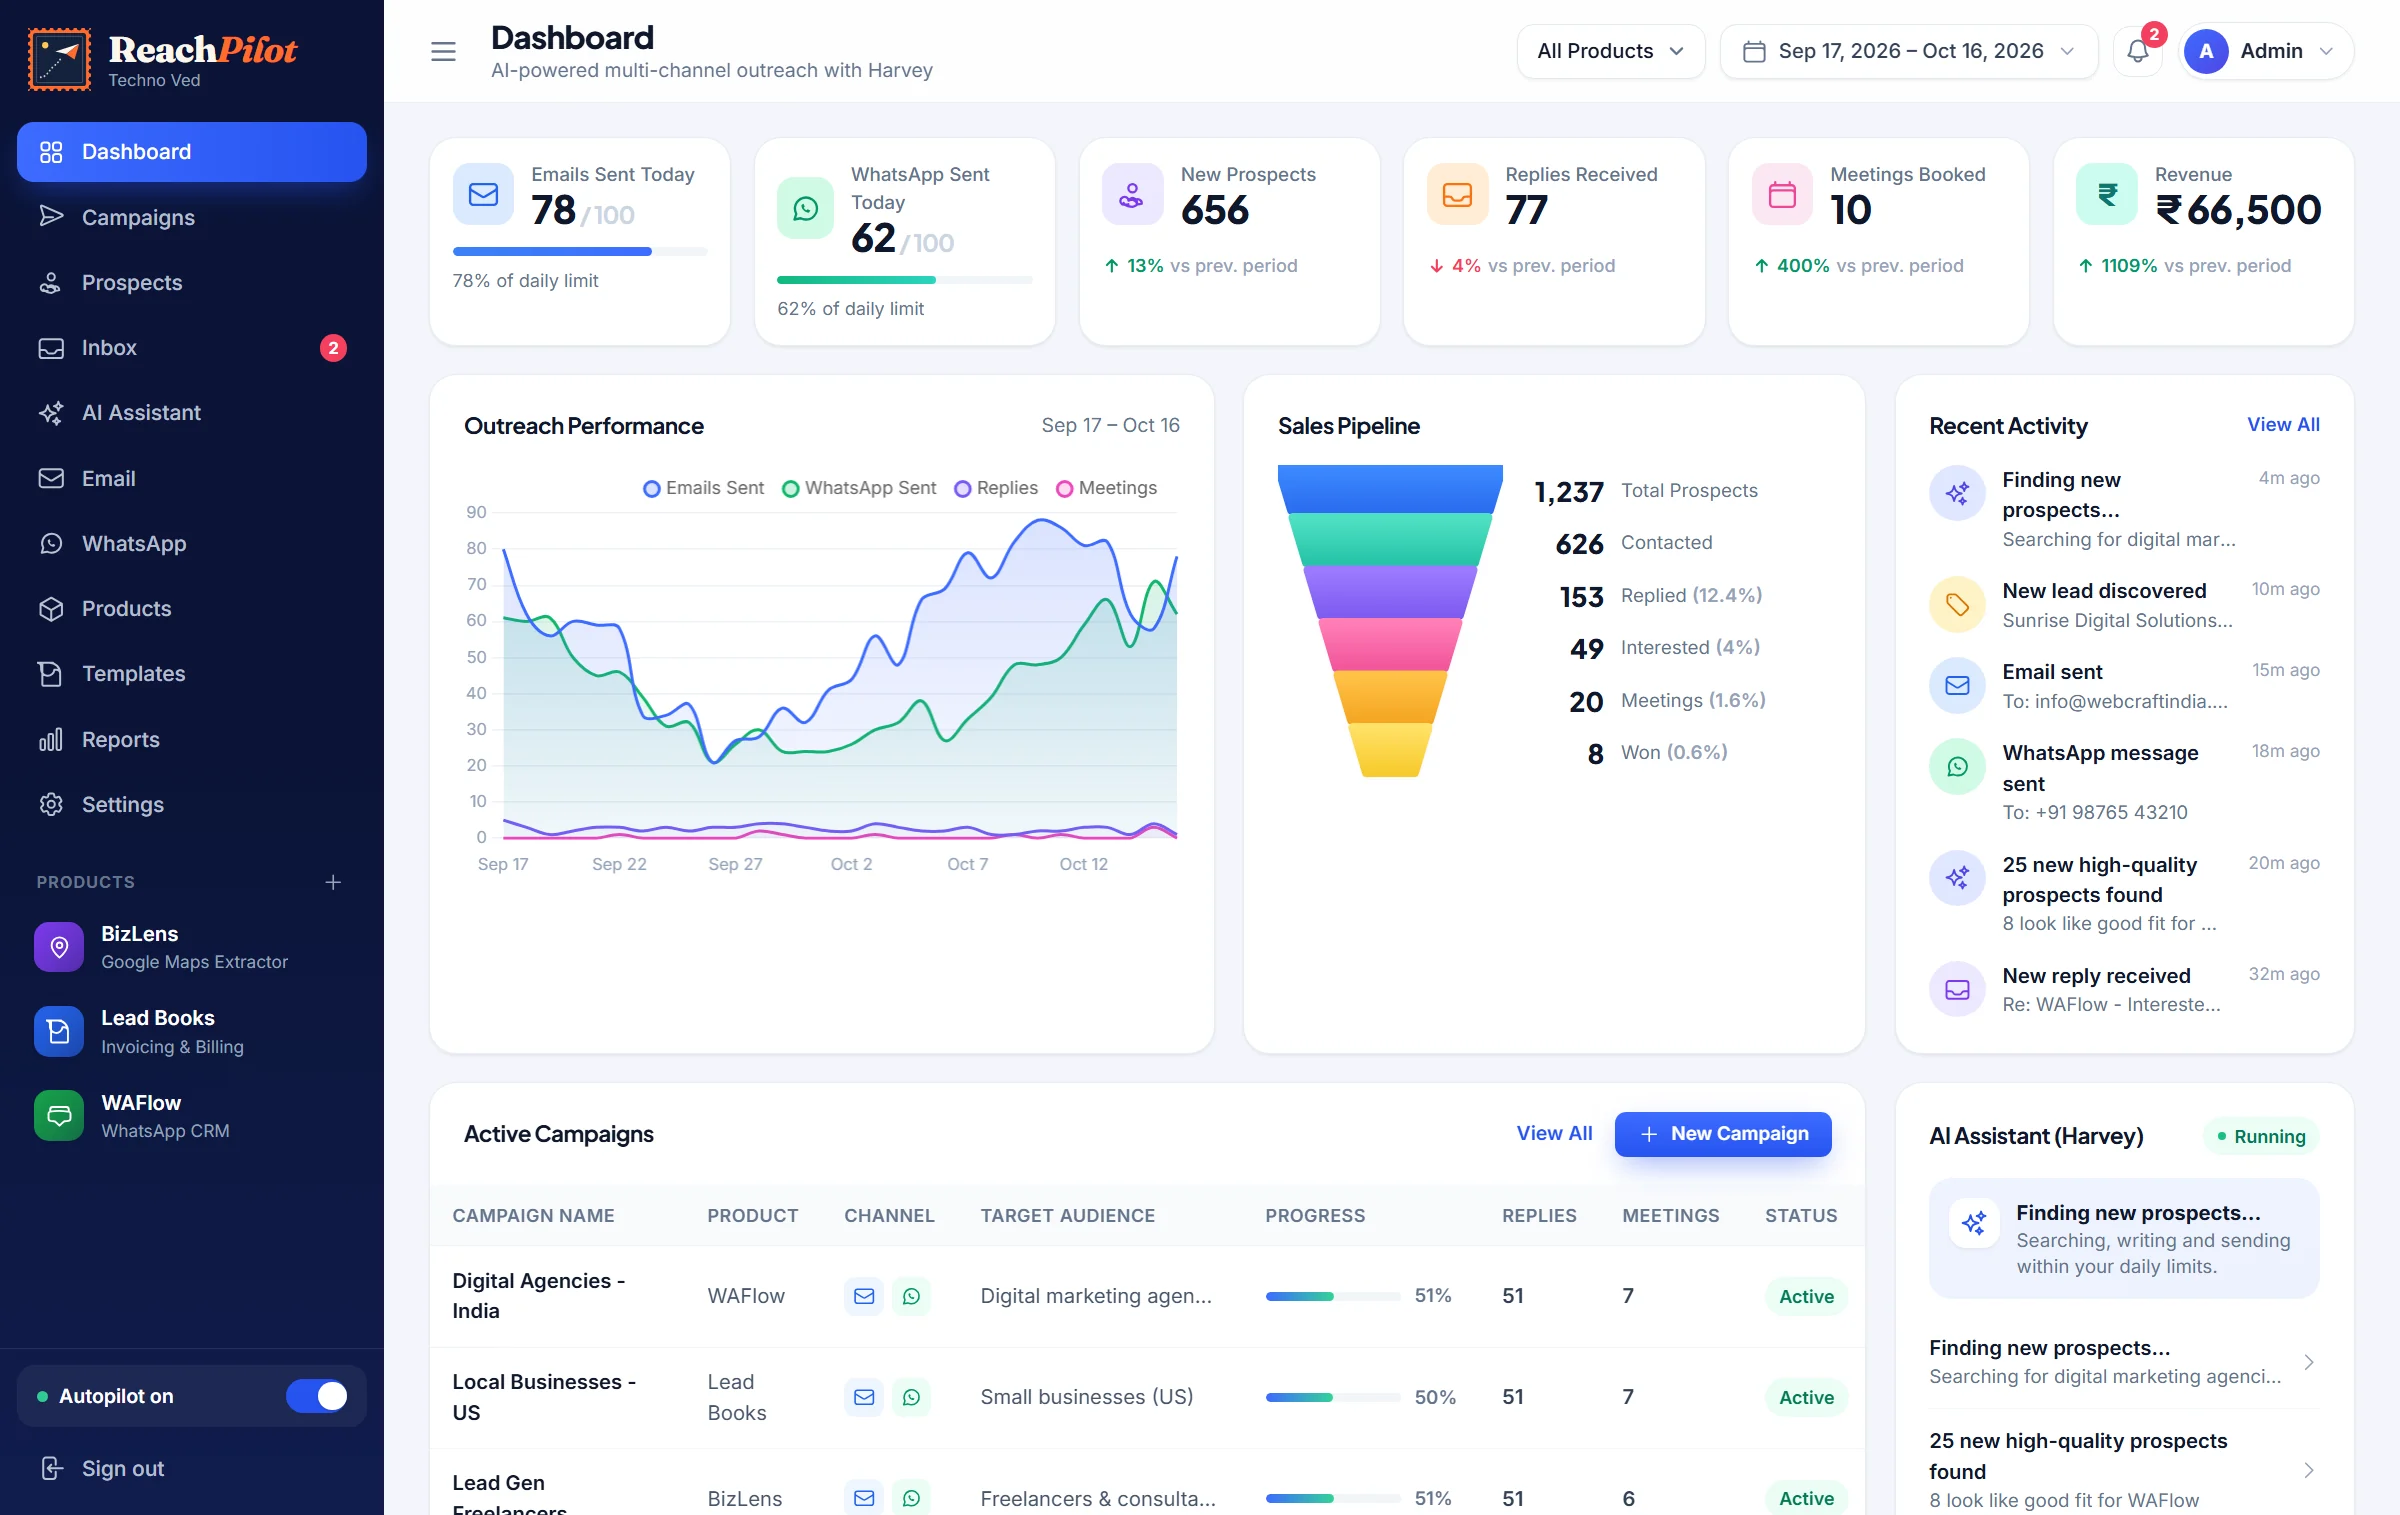Open the Dashboard menu item

tap(192, 152)
